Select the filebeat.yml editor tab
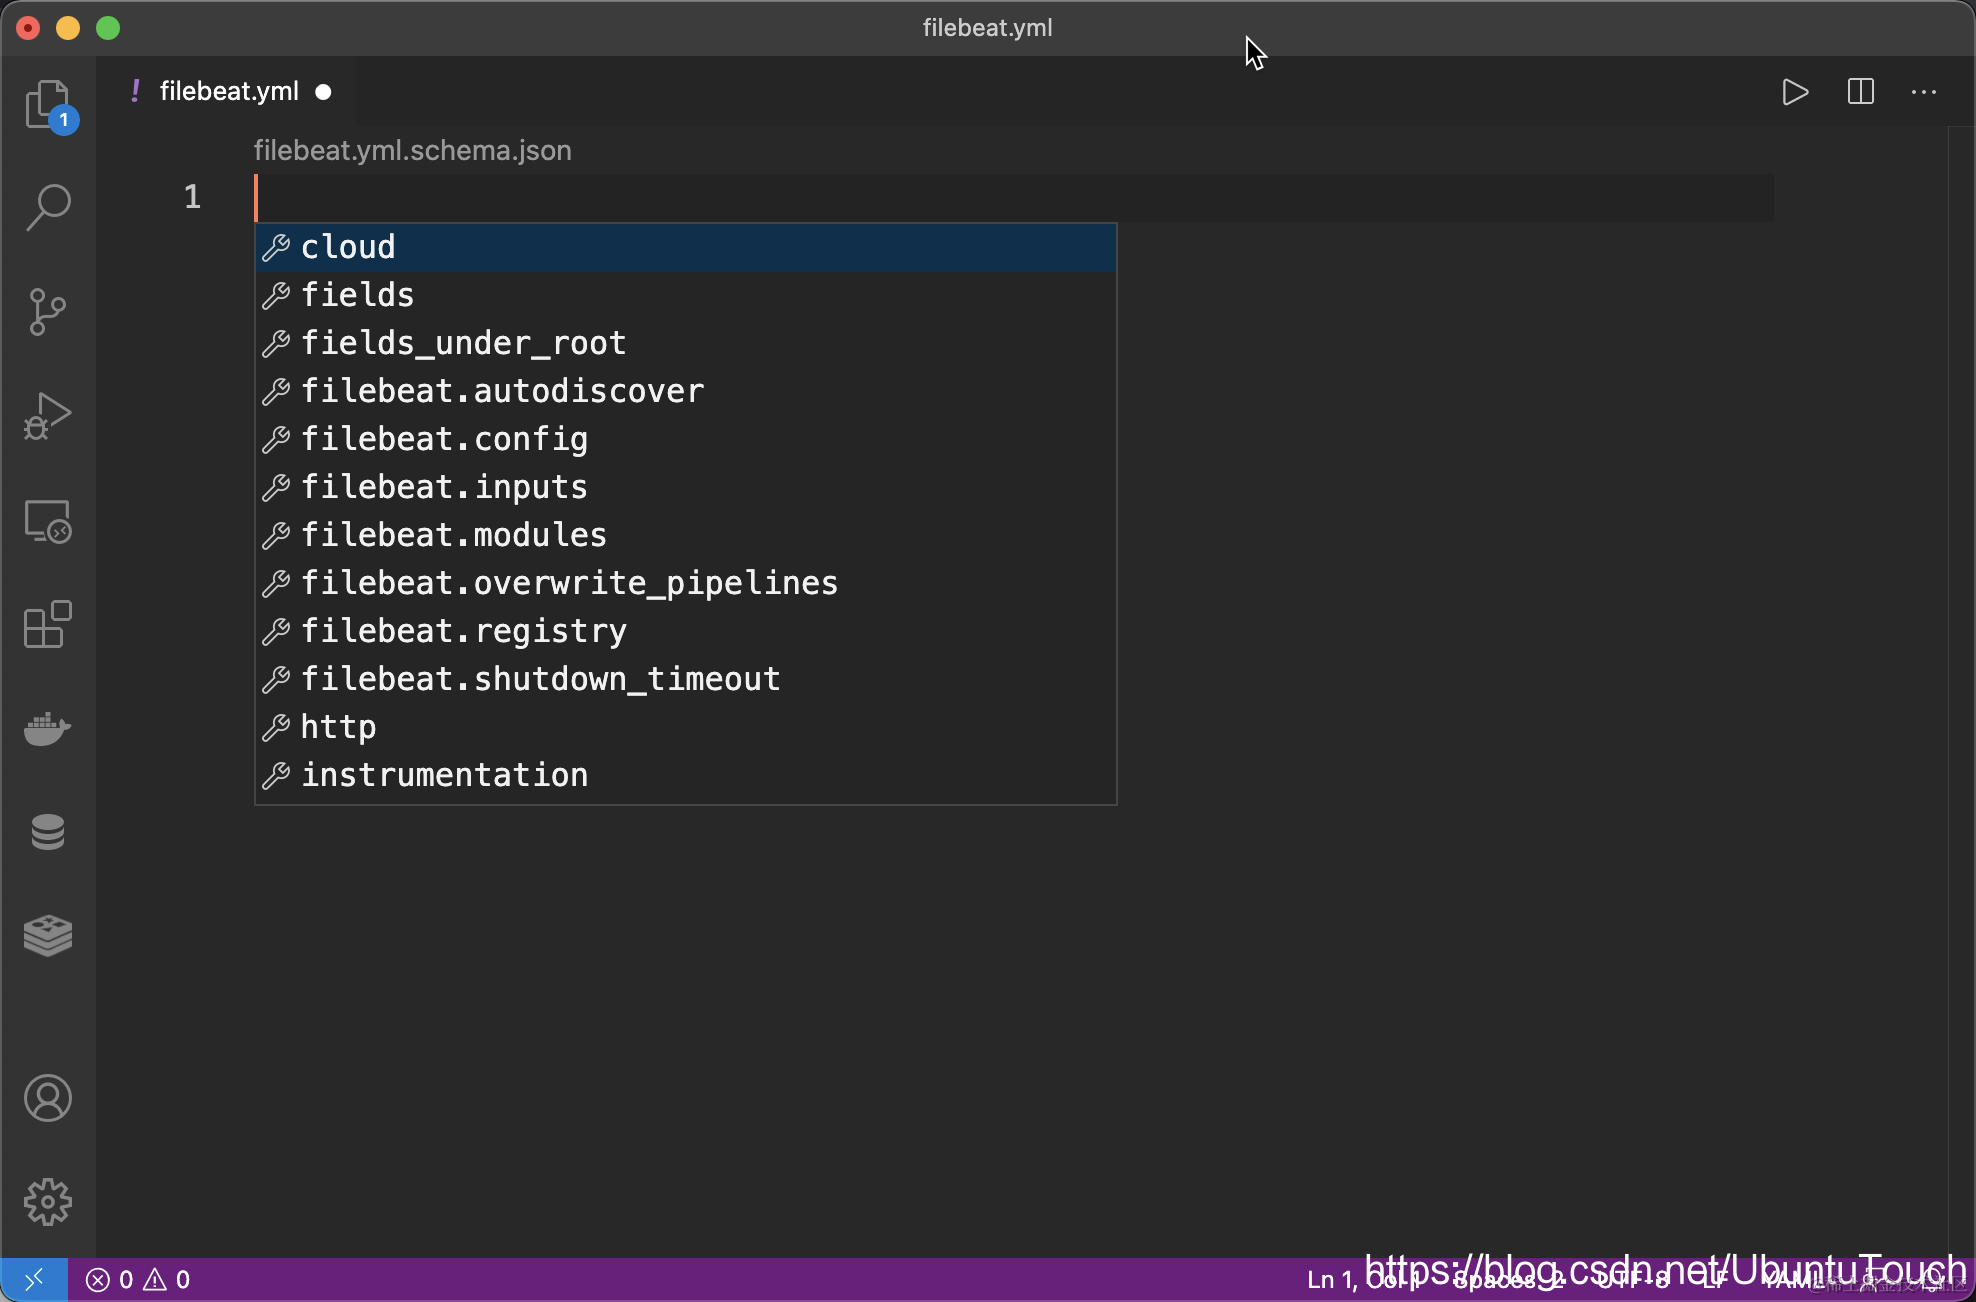 click(229, 92)
